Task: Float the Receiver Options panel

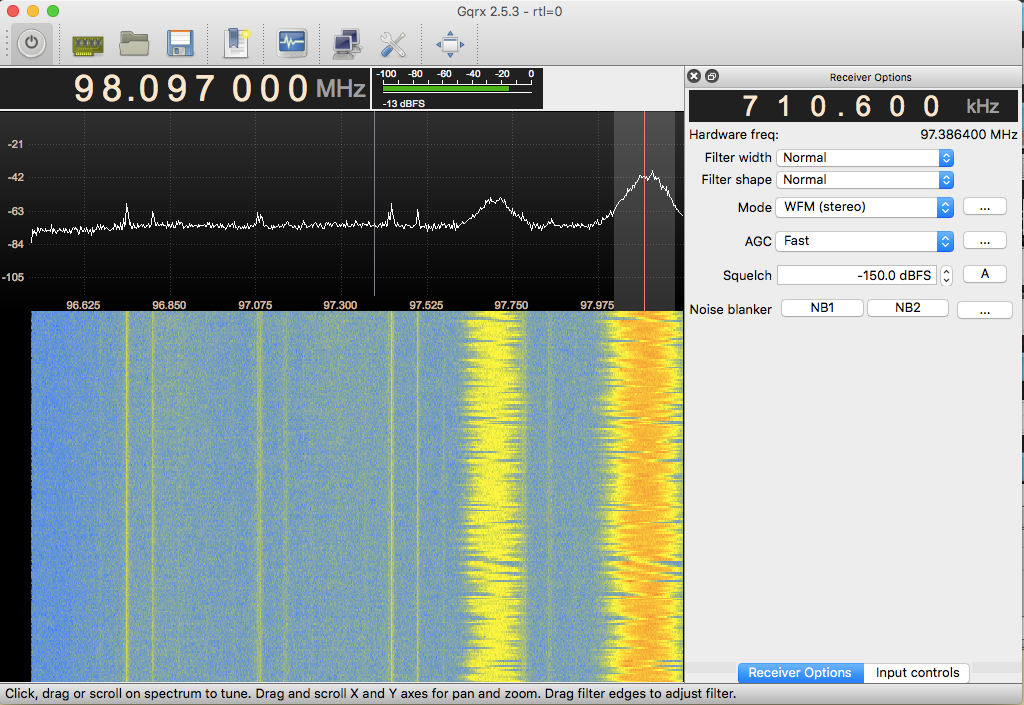Action: [712, 77]
